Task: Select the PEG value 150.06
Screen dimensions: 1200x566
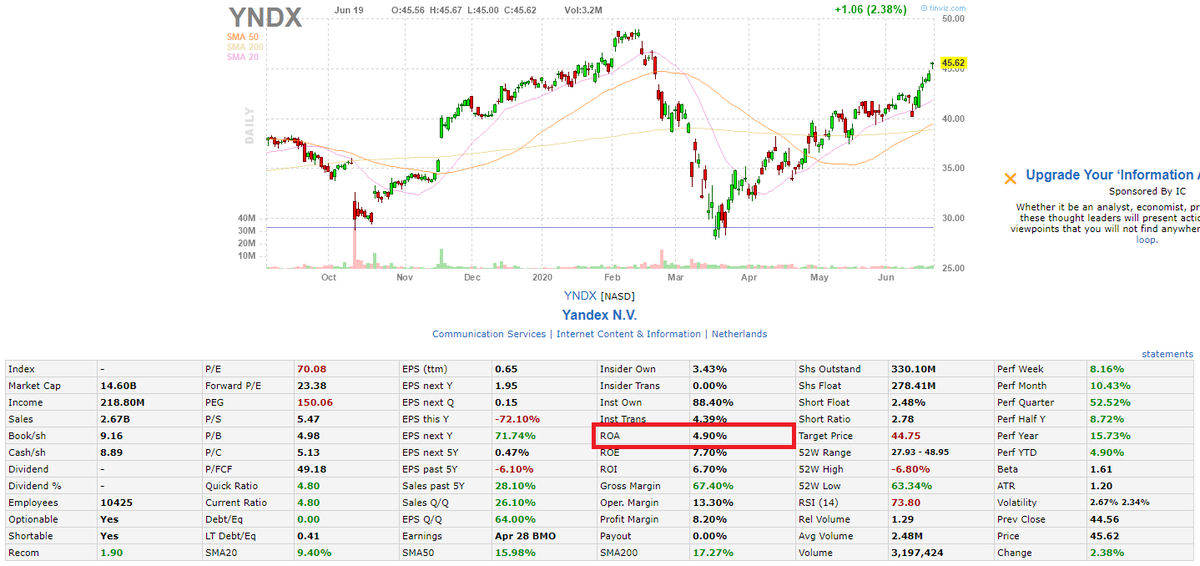Action: coord(315,403)
